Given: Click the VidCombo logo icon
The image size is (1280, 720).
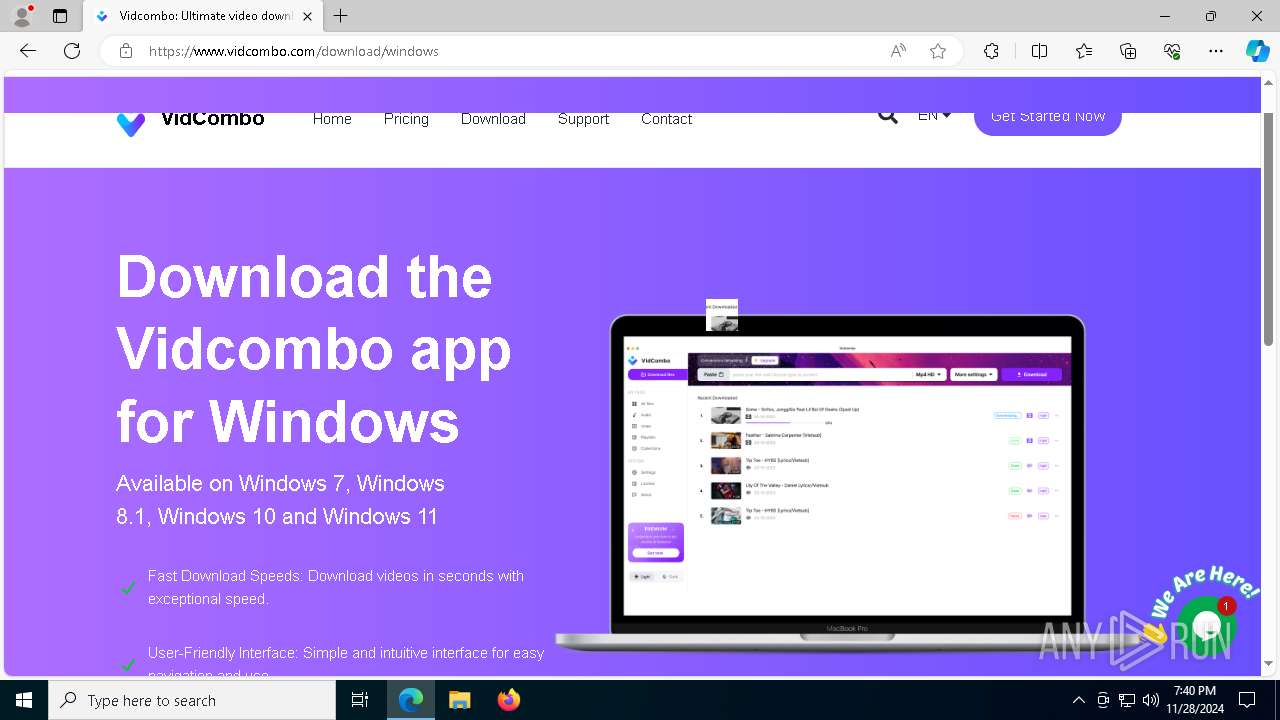Looking at the screenshot, I should tap(131, 124).
